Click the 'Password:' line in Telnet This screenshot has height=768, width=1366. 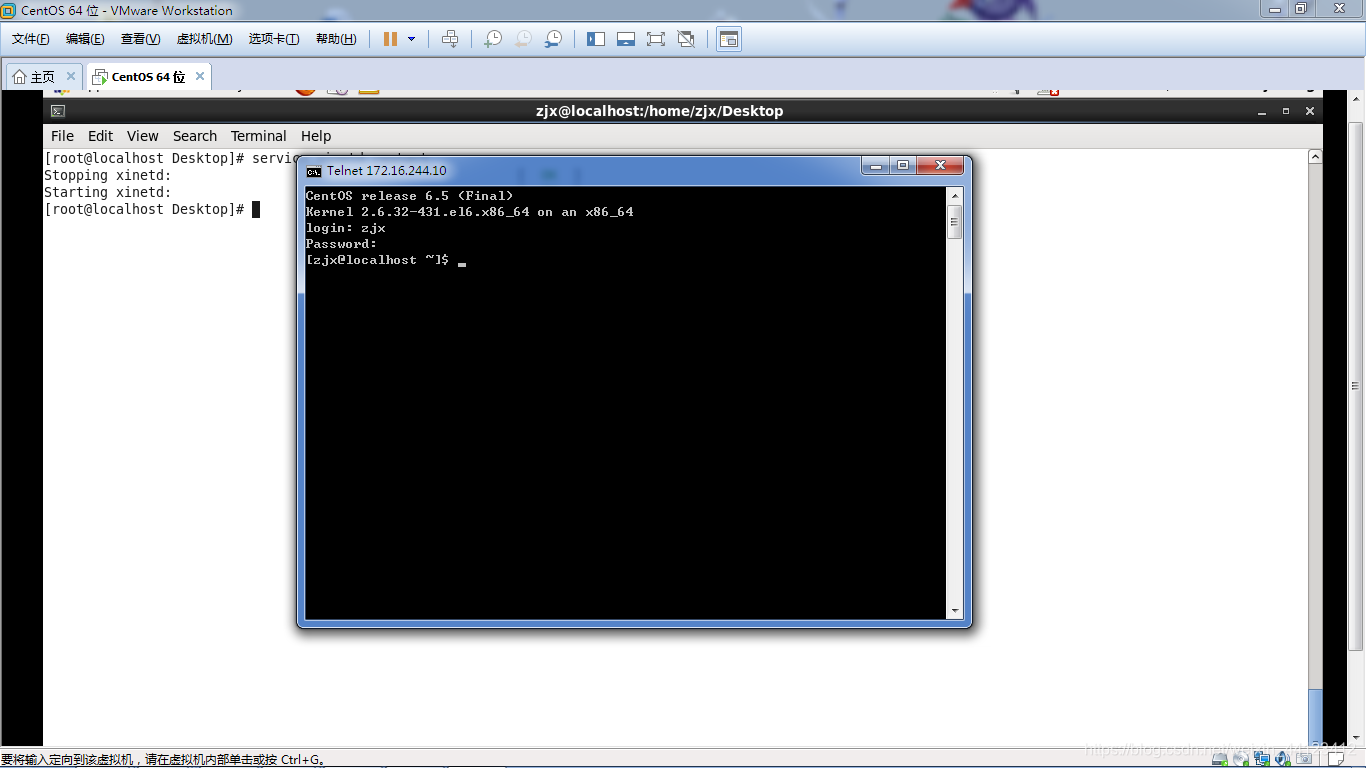[342, 244]
